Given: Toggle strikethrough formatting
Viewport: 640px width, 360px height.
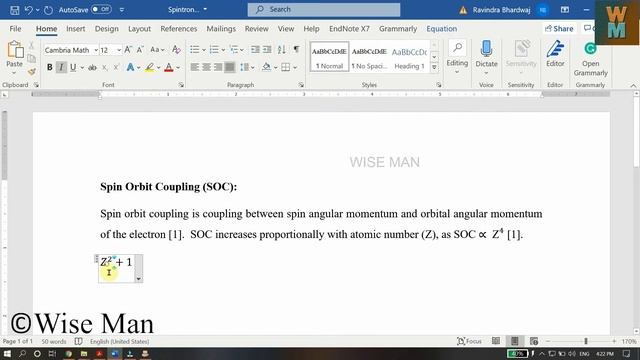Looking at the screenshot, I should point(92,67).
